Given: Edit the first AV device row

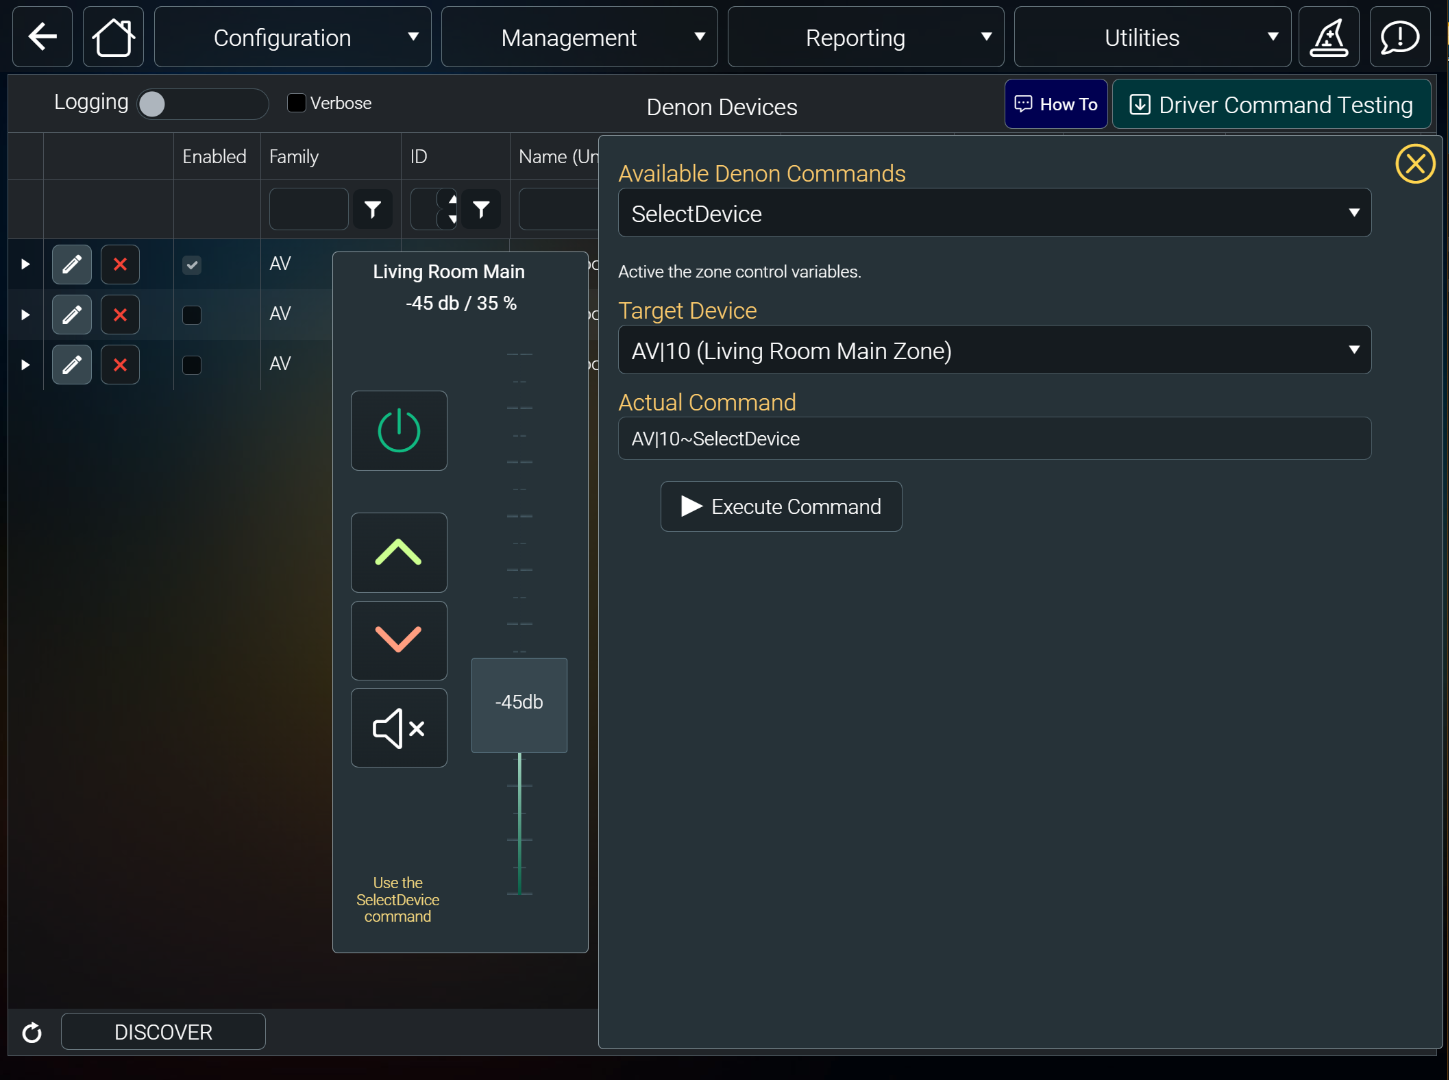Looking at the screenshot, I should click(72, 264).
